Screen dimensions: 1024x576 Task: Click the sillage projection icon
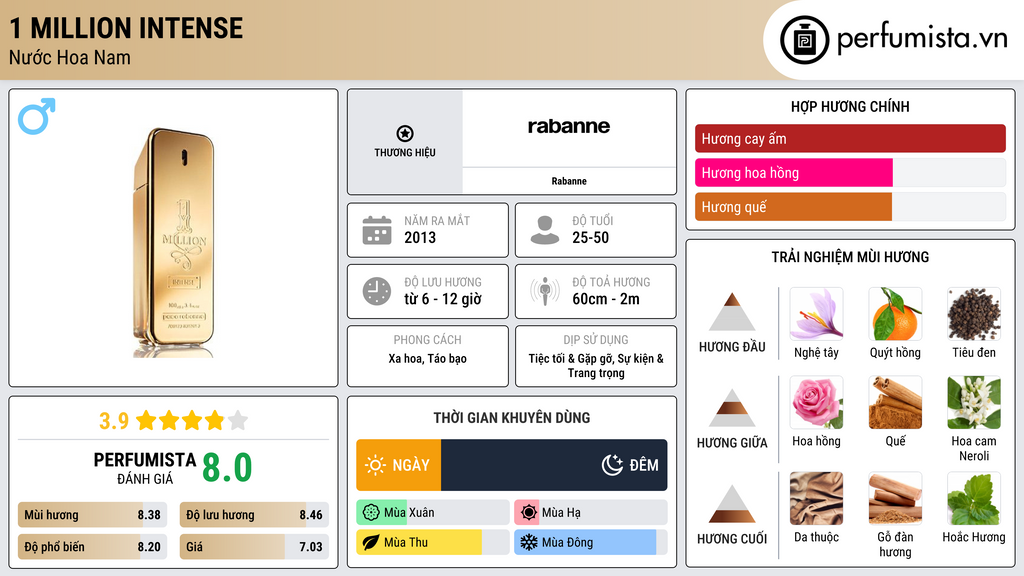pyautogui.click(x=544, y=291)
